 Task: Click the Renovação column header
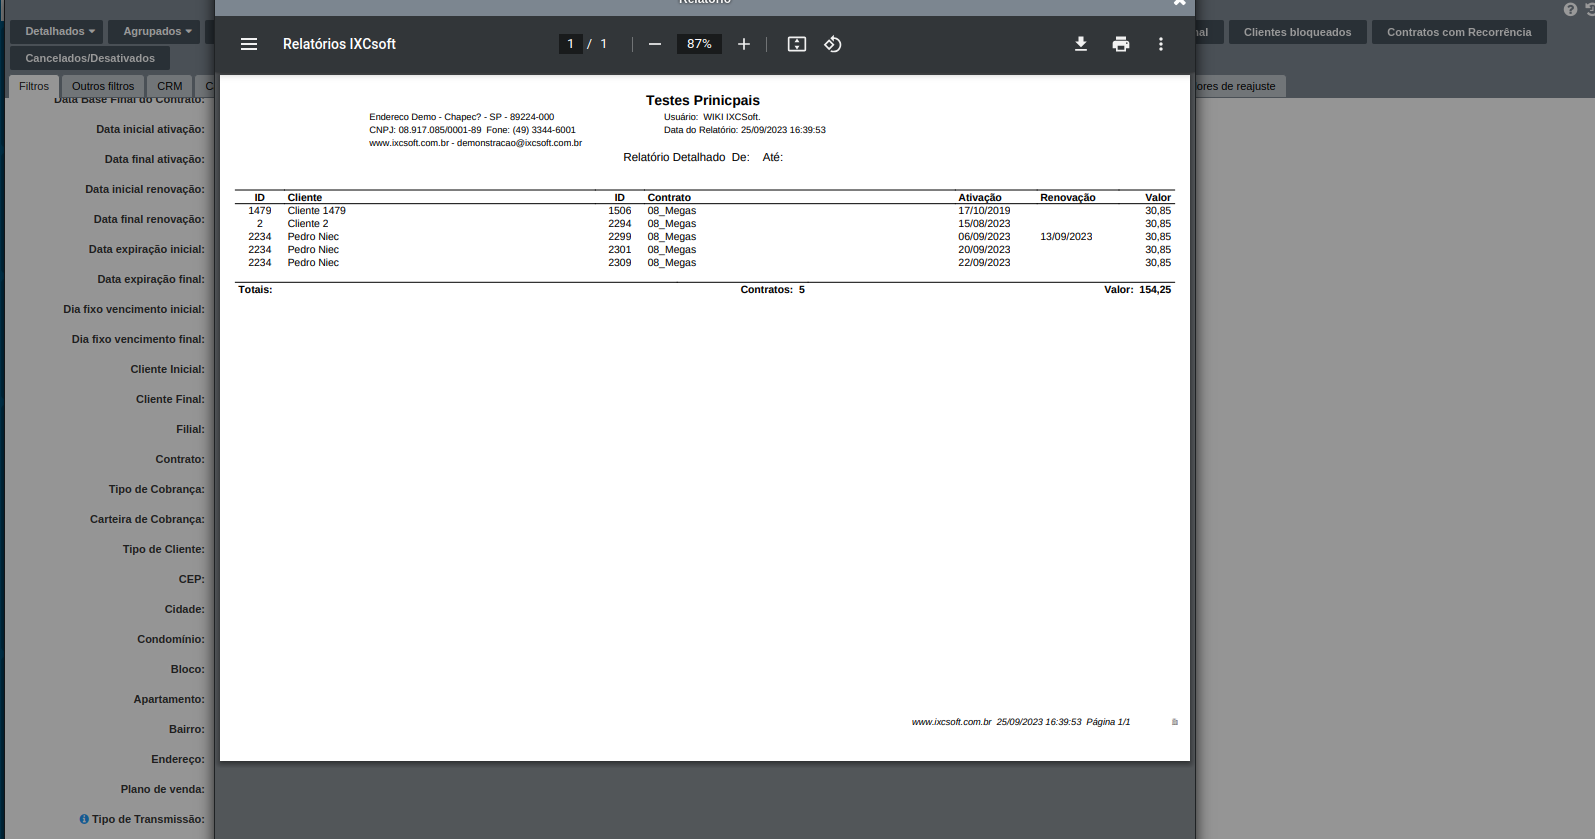click(1067, 198)
